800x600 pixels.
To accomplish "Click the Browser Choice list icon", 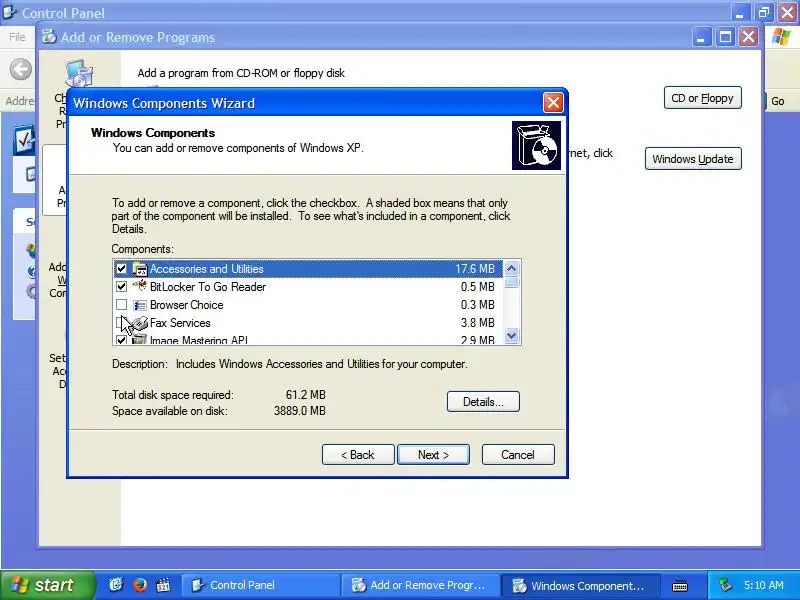I will [140, 305].
